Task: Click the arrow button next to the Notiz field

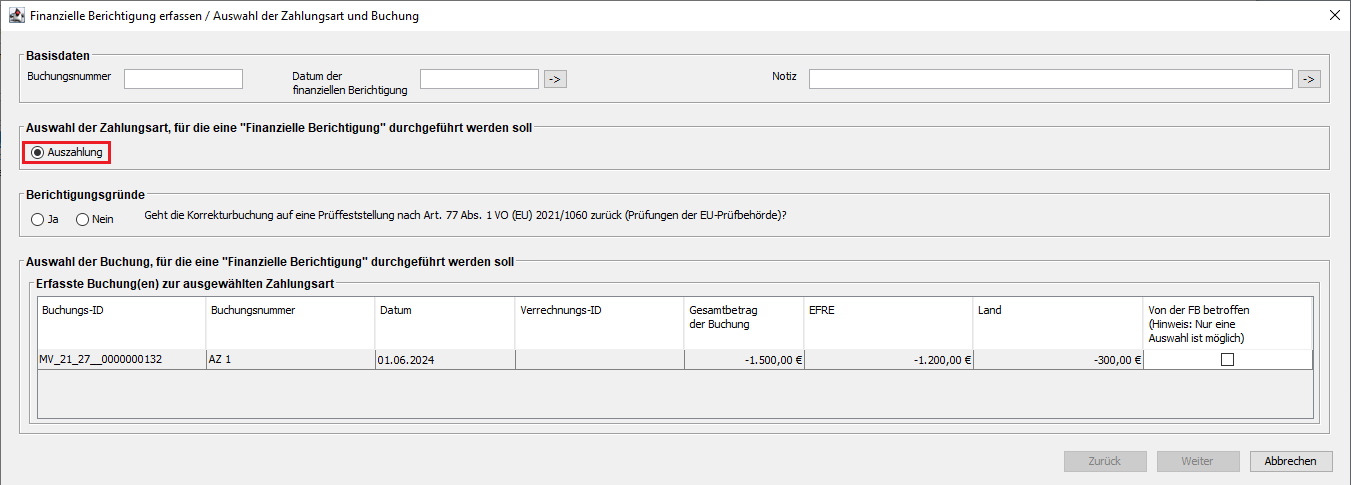Action: coord(1309,79)
